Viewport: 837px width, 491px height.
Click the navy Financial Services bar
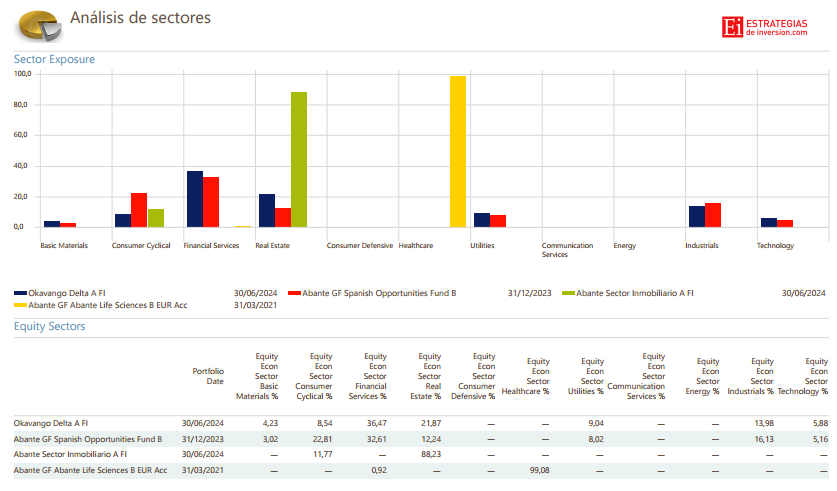pyautogui.click(x=195, y=199)
